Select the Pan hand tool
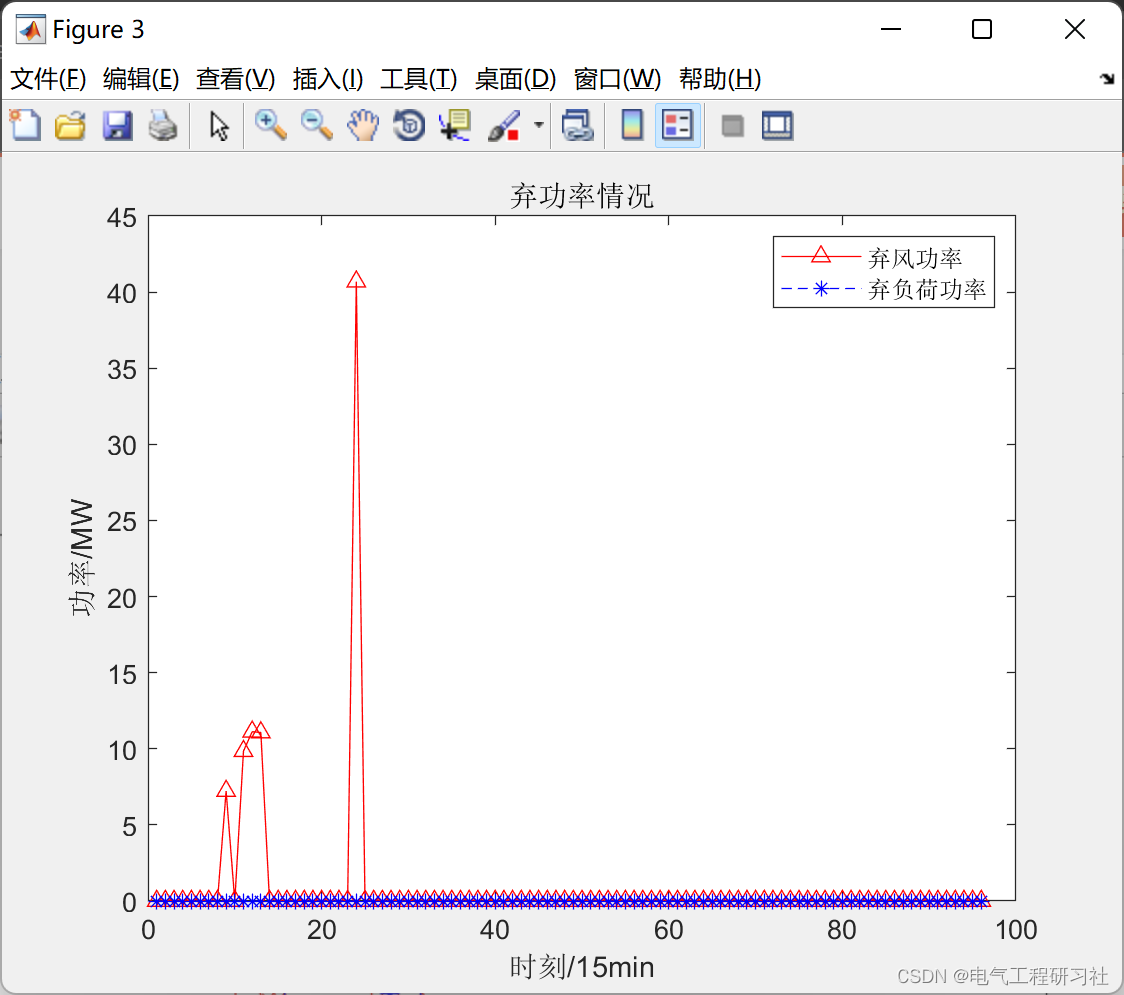The width and height of the screenshot is (1124, 995). click(x=363, y=125)
